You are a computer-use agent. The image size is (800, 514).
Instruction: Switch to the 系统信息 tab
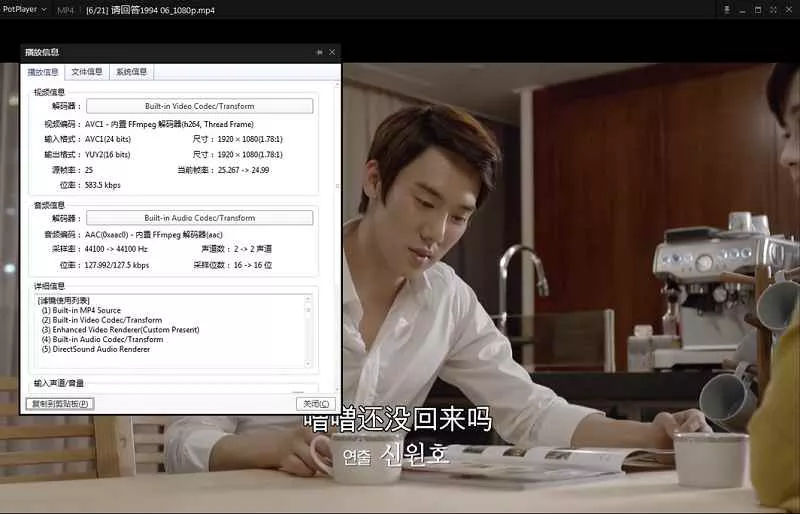(x=131, y=72)
